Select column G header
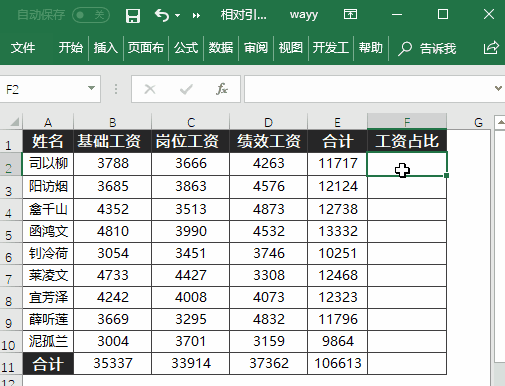 point(478,122)
